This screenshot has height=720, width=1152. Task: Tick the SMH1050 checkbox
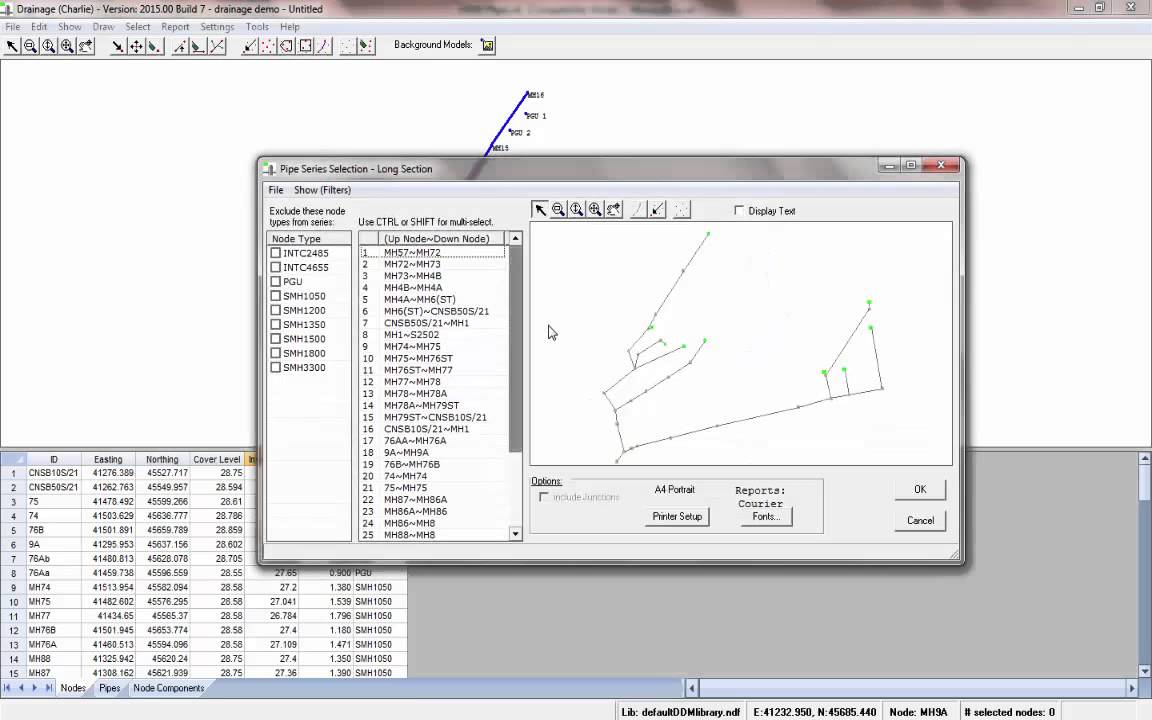pos(276,296)
